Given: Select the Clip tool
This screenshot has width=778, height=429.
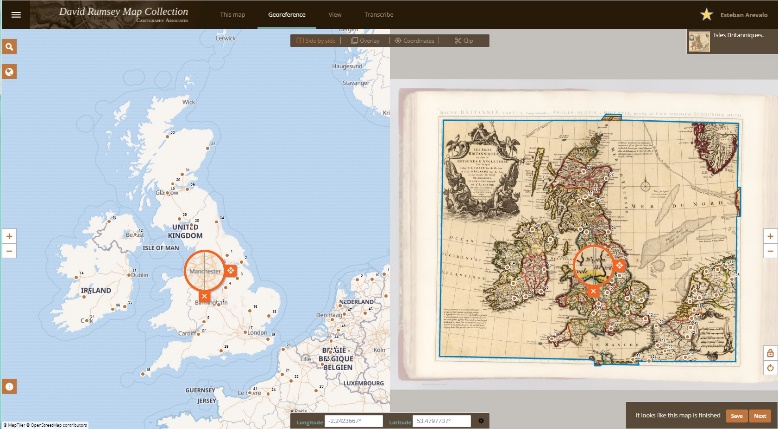Looking at the screenshot, I should 464,41.
